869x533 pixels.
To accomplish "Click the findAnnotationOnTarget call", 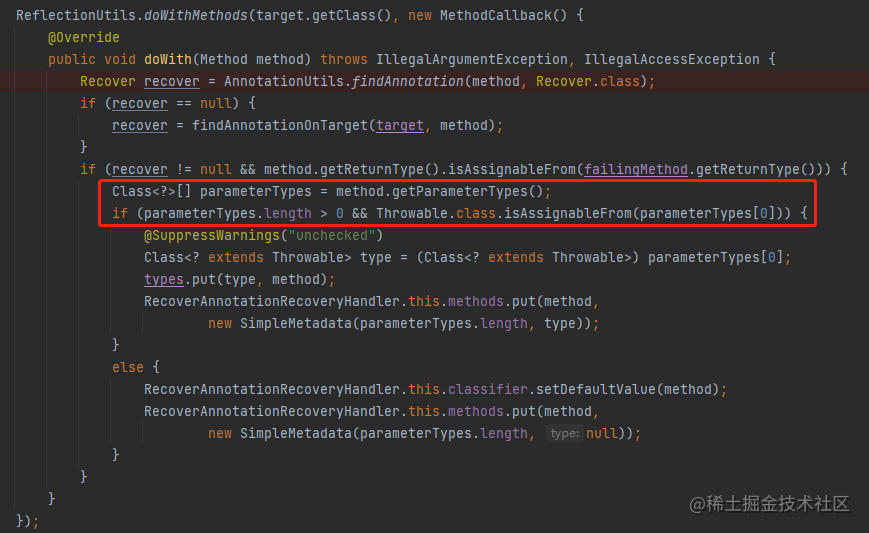I will 279,125.
